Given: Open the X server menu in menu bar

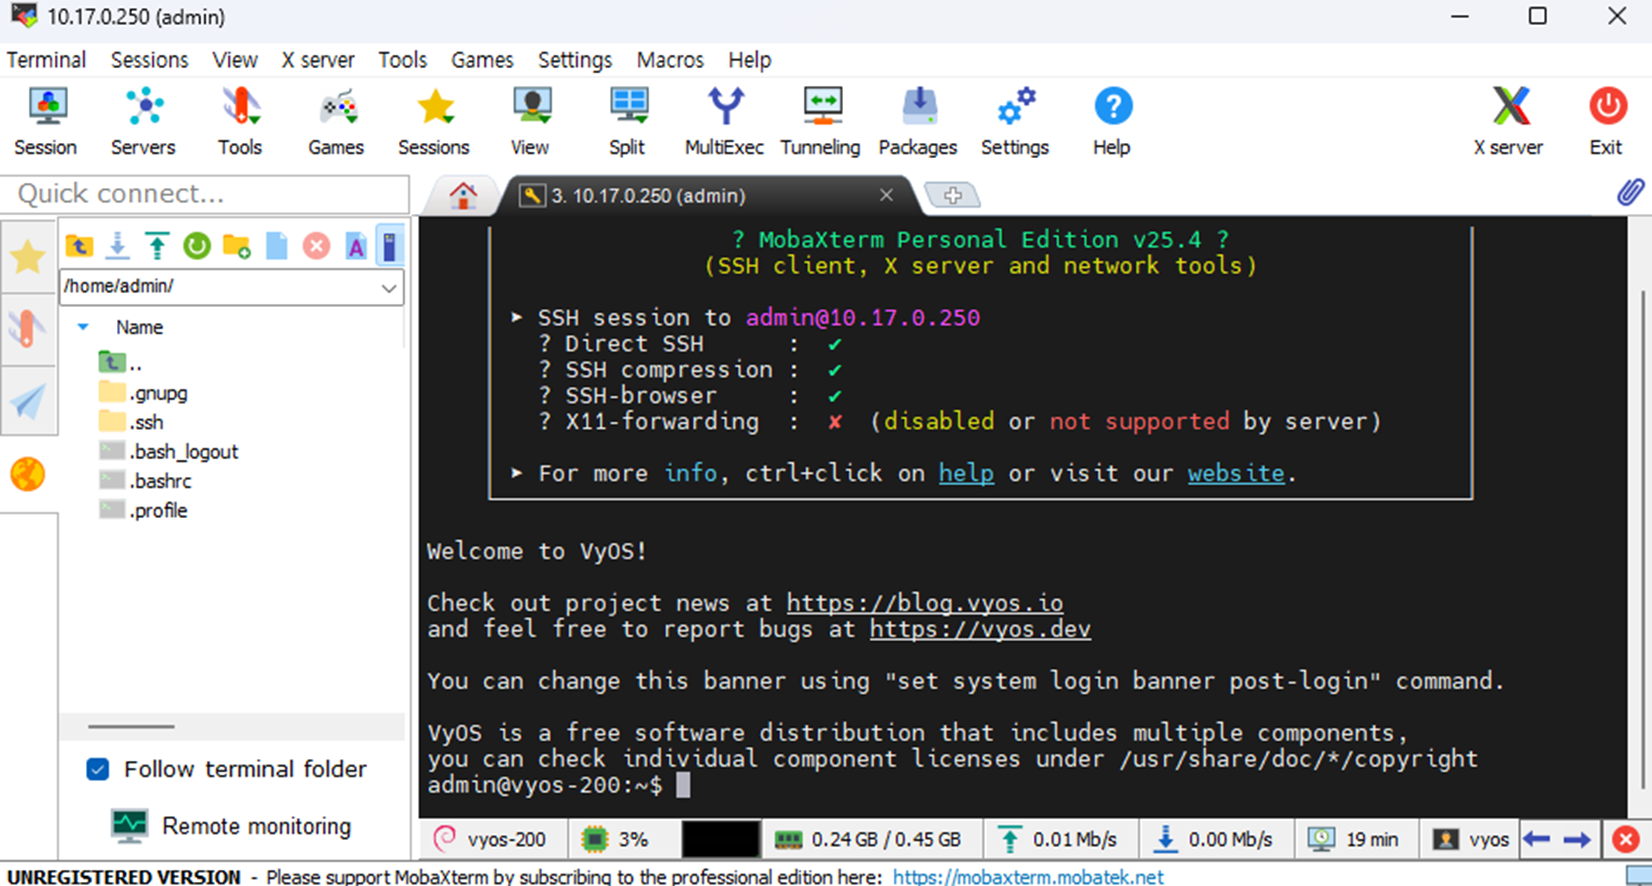Looking at the screenshot, I should coord(318,60).
